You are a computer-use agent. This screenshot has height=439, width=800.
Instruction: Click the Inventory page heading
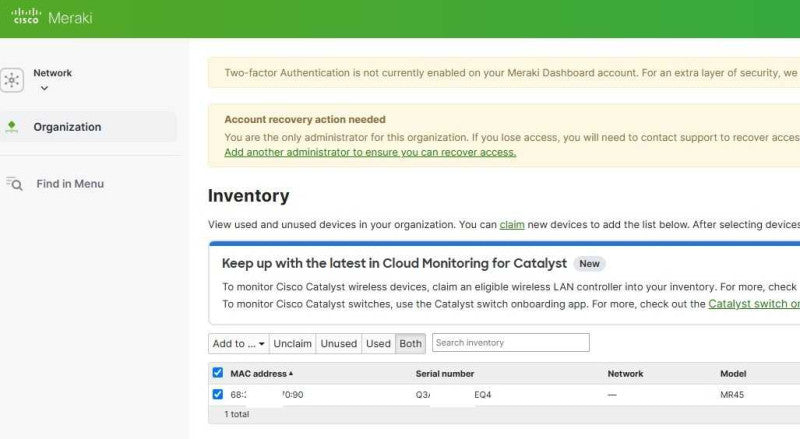click(248, 196)
